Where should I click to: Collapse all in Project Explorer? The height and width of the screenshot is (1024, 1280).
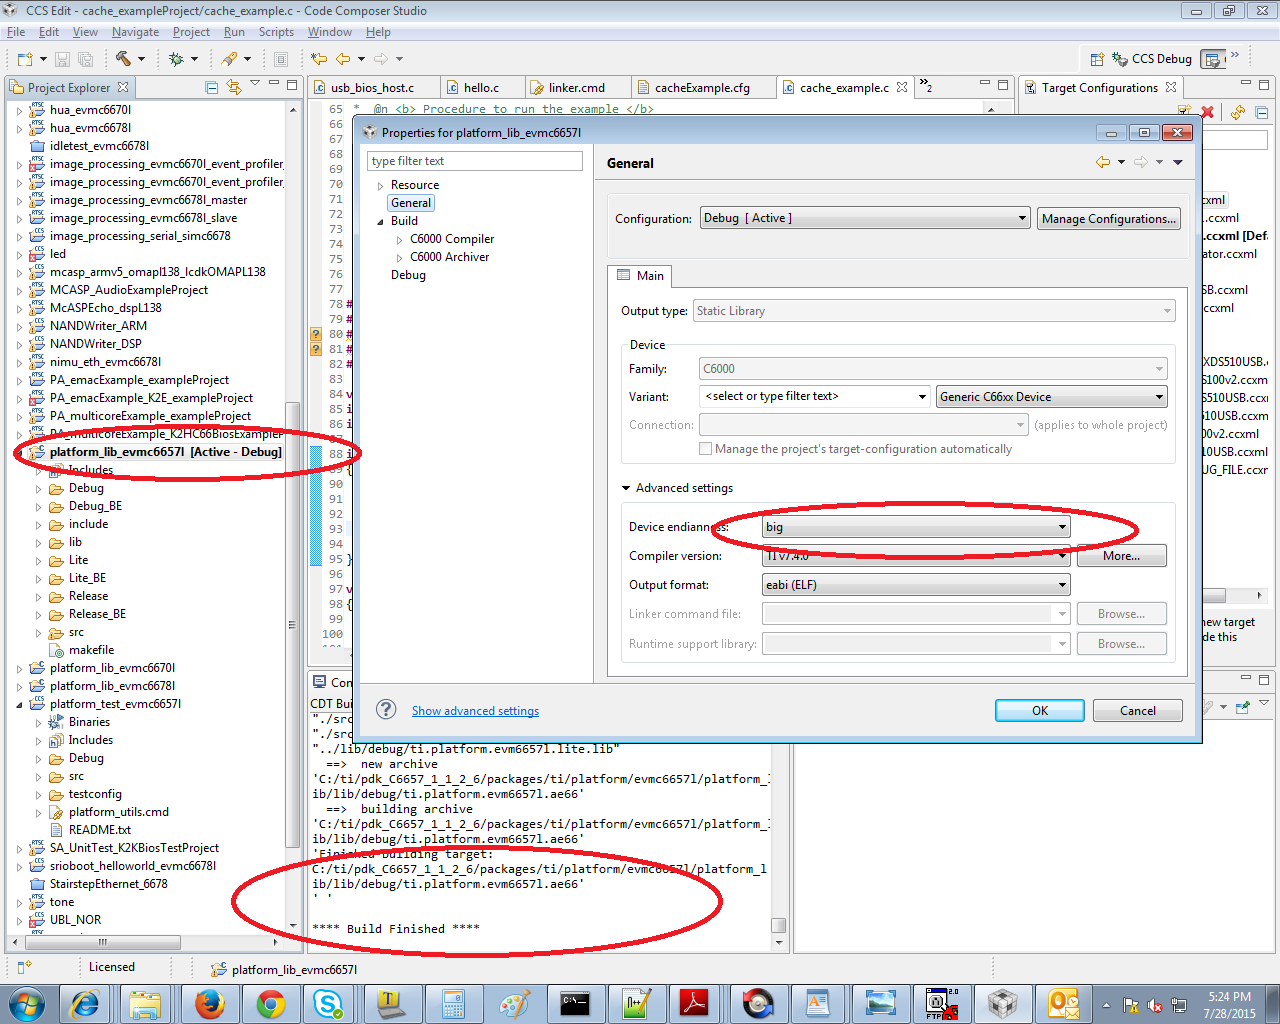click(x=212, y=87)
